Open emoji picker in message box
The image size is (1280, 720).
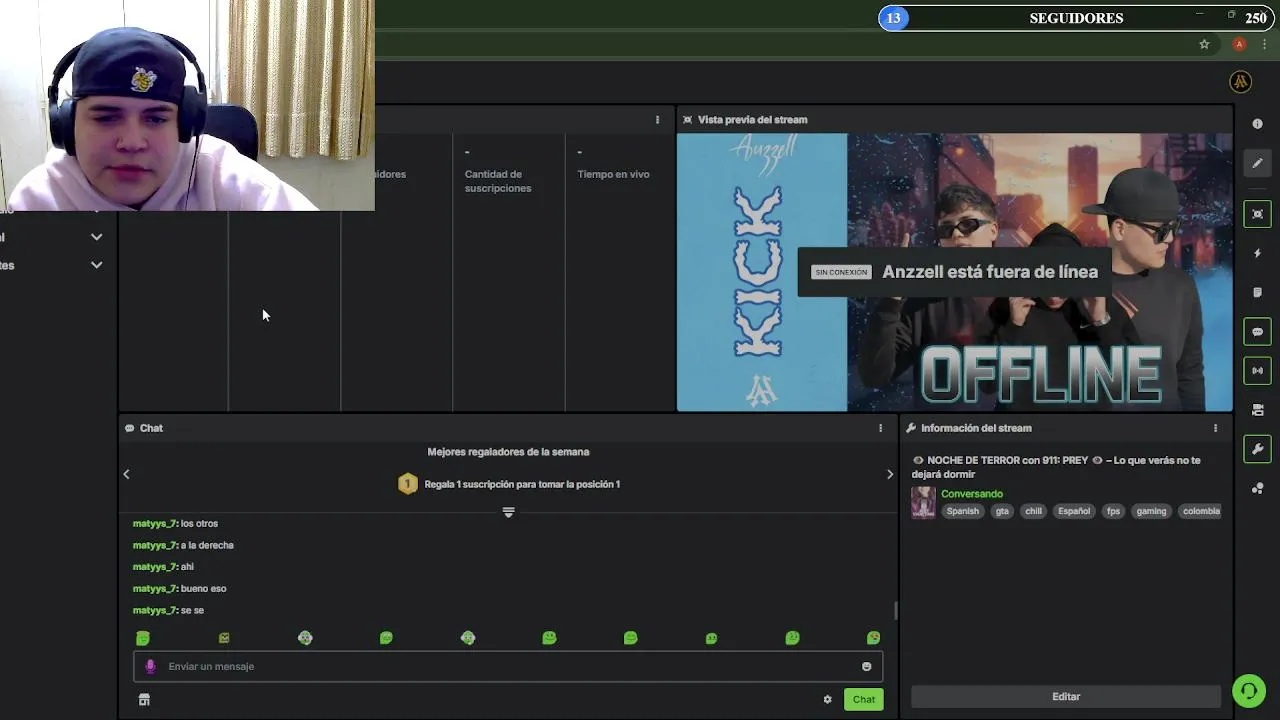pos(866,666)
